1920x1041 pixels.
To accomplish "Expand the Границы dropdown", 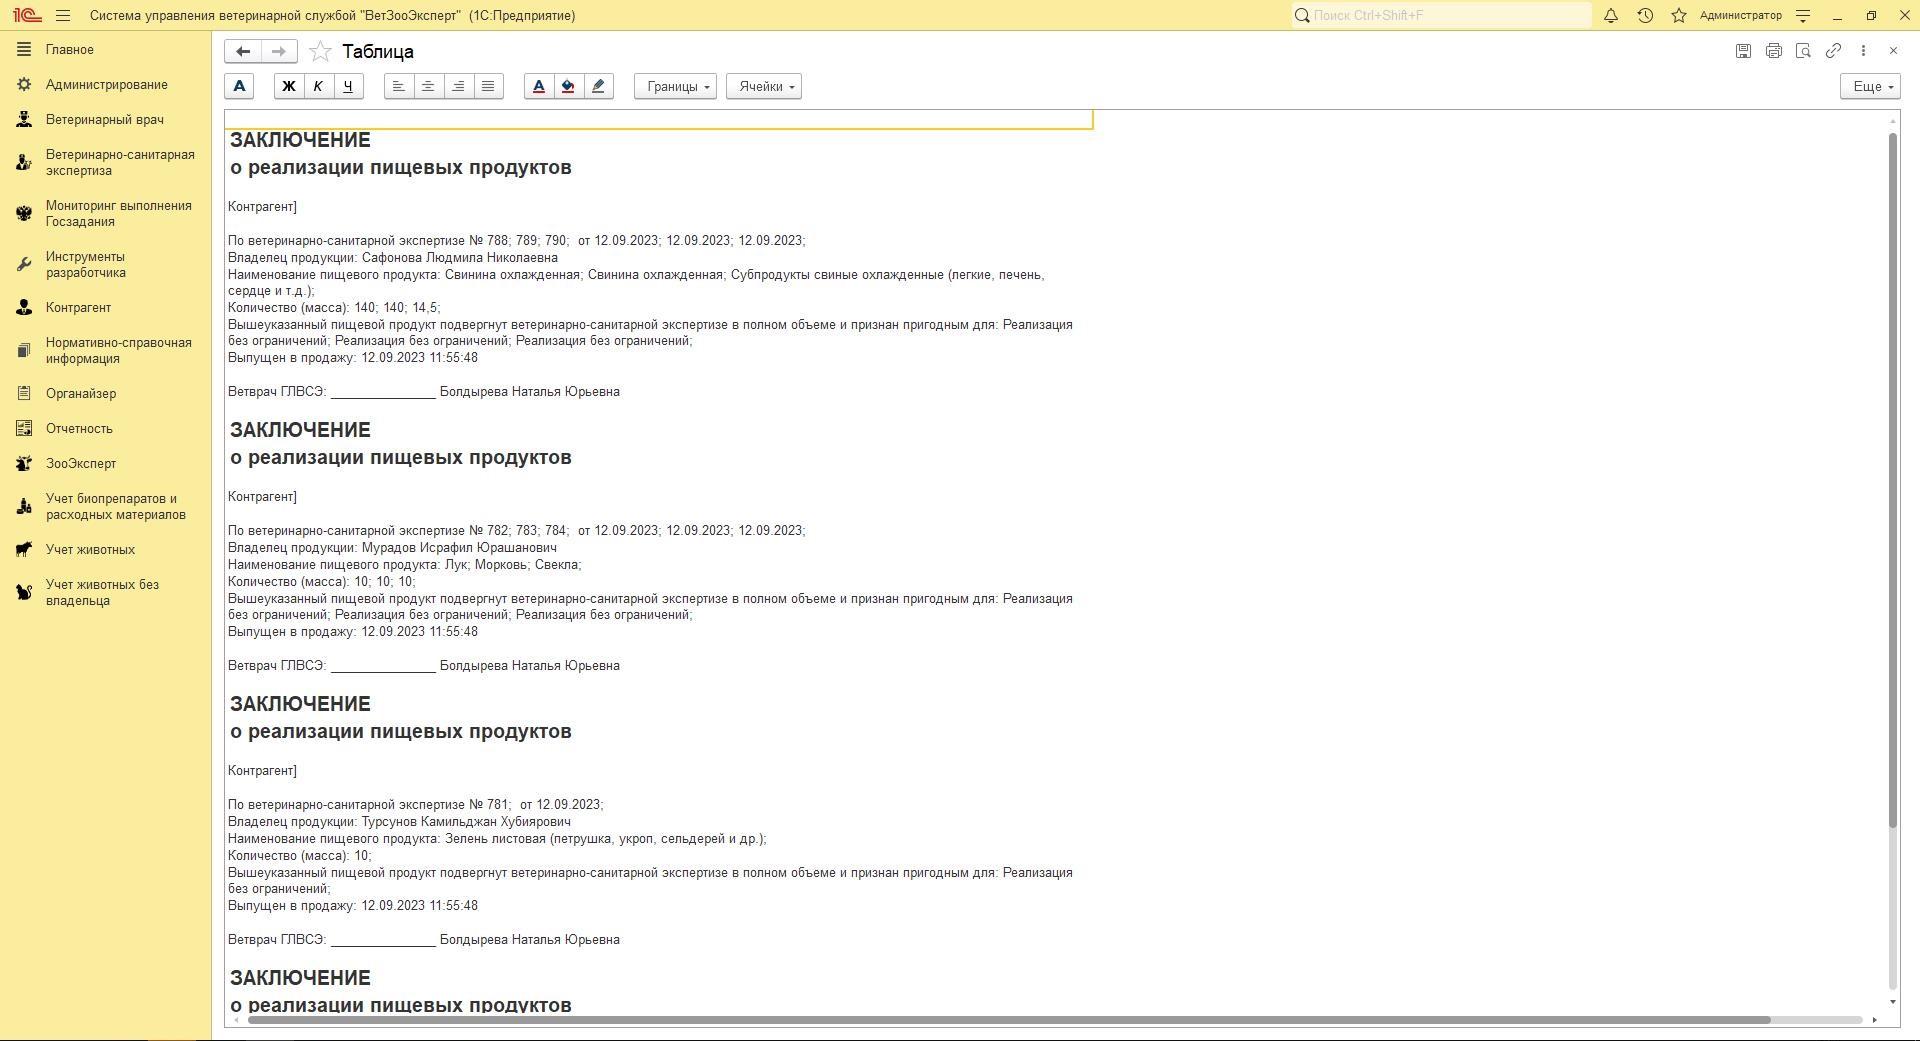I will (x=675, y=87).
